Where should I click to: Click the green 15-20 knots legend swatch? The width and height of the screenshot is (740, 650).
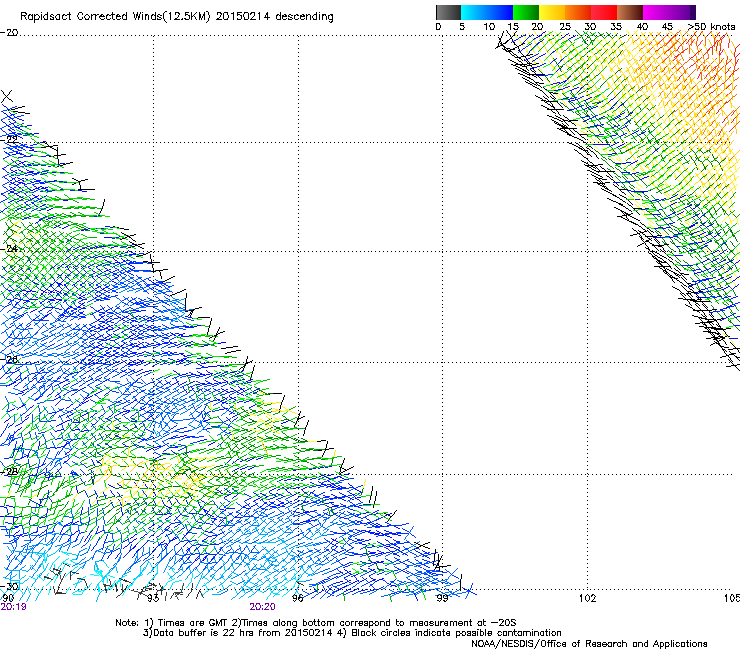click(x=526, y=12)
